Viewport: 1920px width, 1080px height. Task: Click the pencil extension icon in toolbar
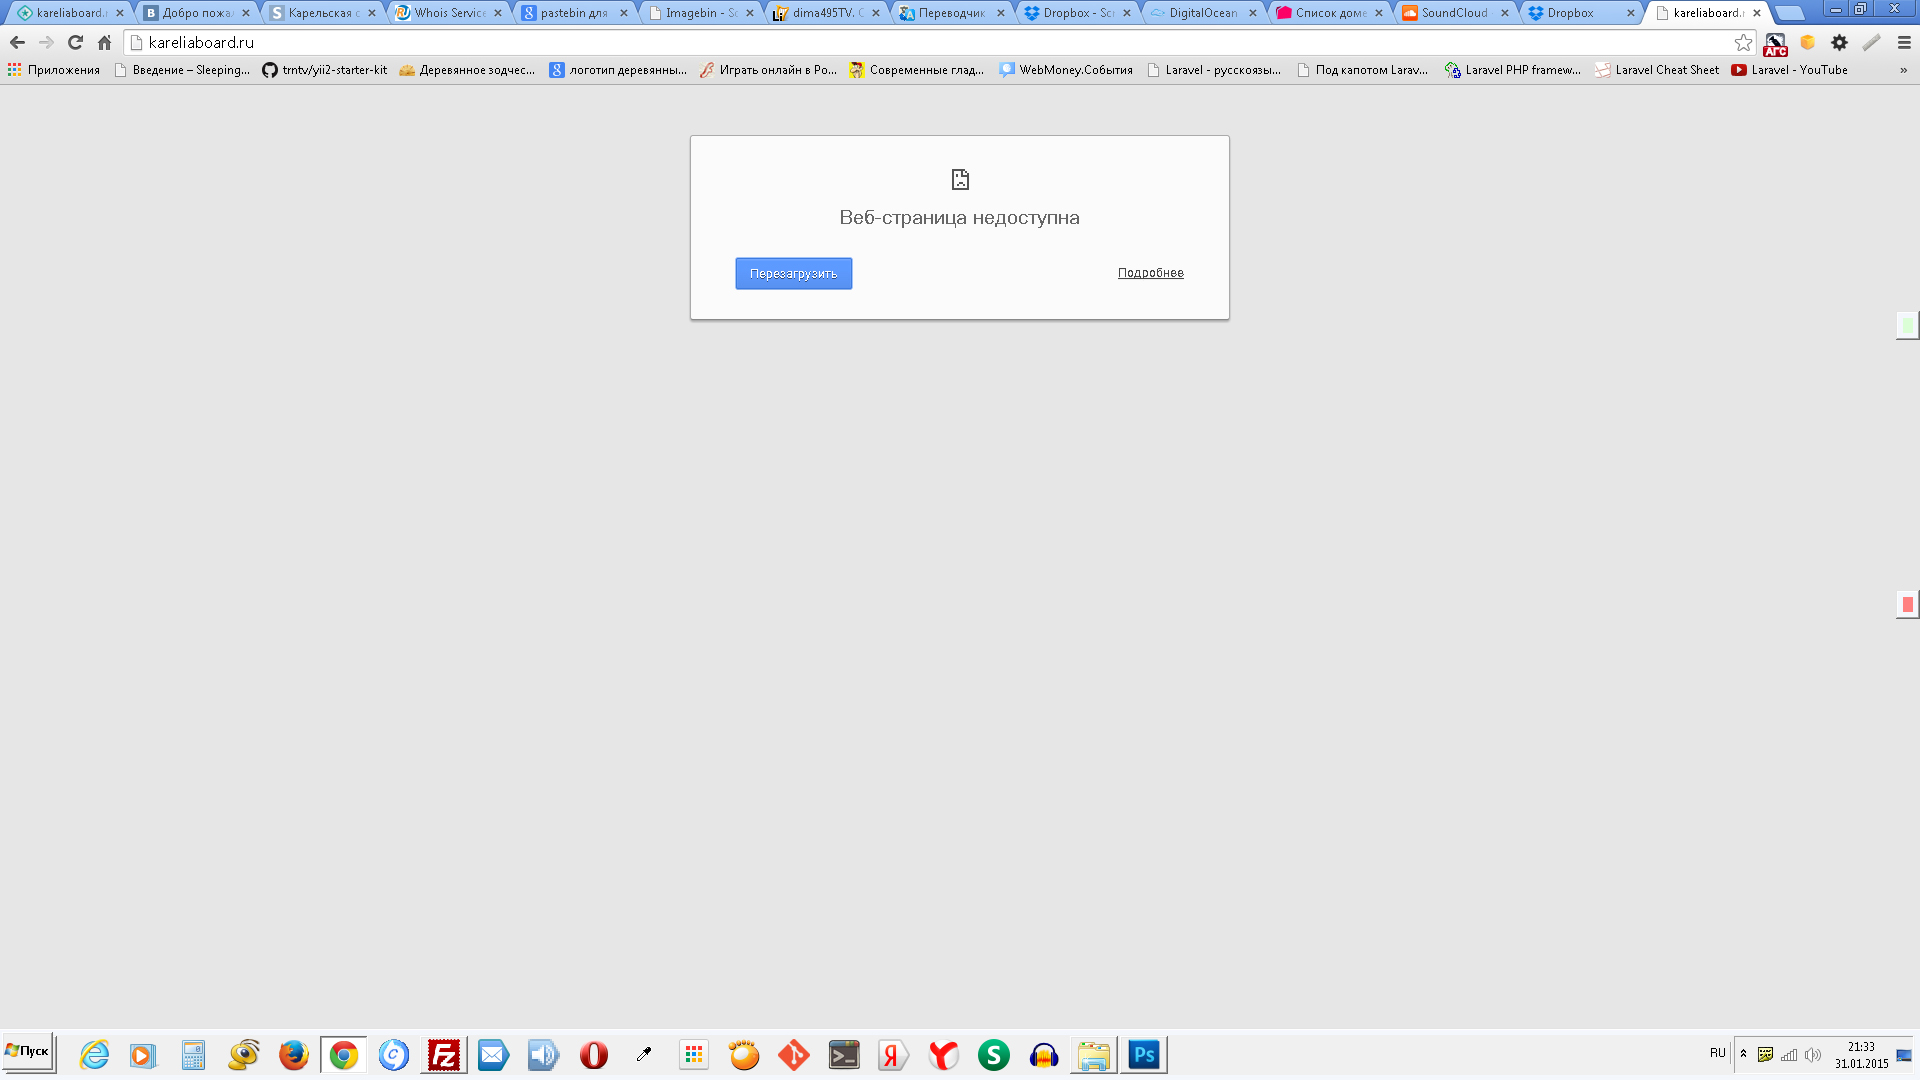click(1871, 43)
